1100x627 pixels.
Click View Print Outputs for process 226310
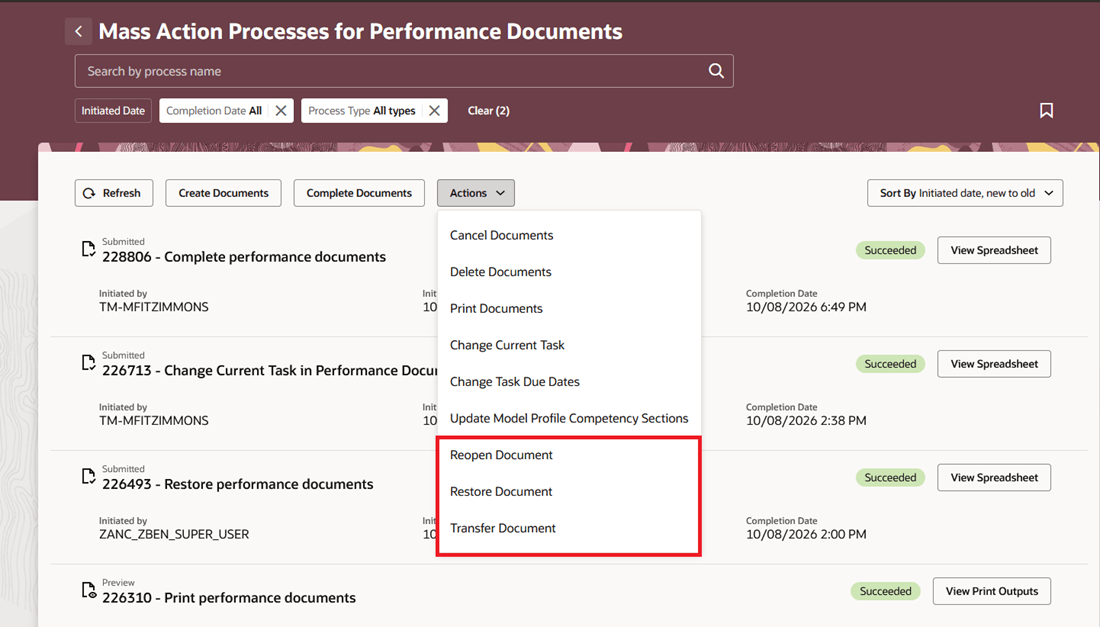(991, 591)
